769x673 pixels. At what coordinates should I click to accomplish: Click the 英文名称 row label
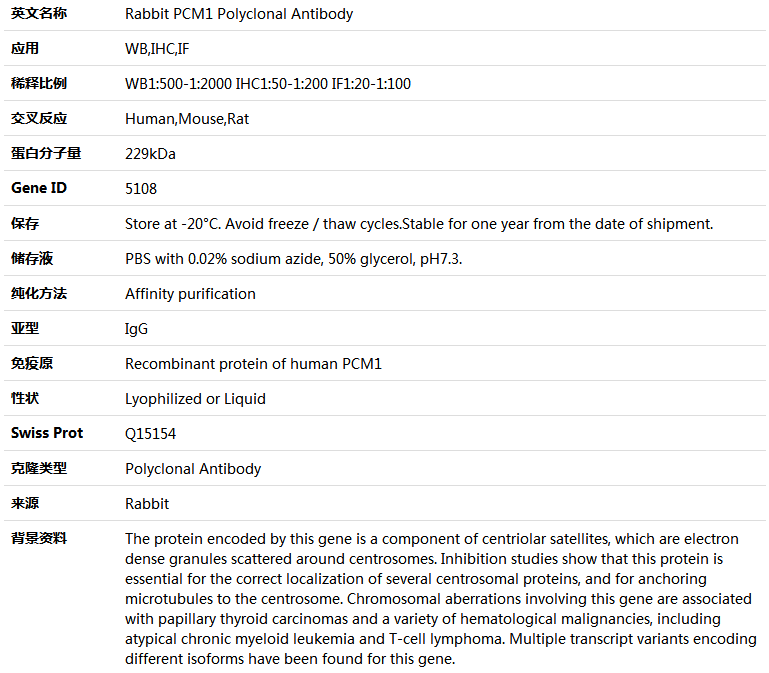(39, 13)
